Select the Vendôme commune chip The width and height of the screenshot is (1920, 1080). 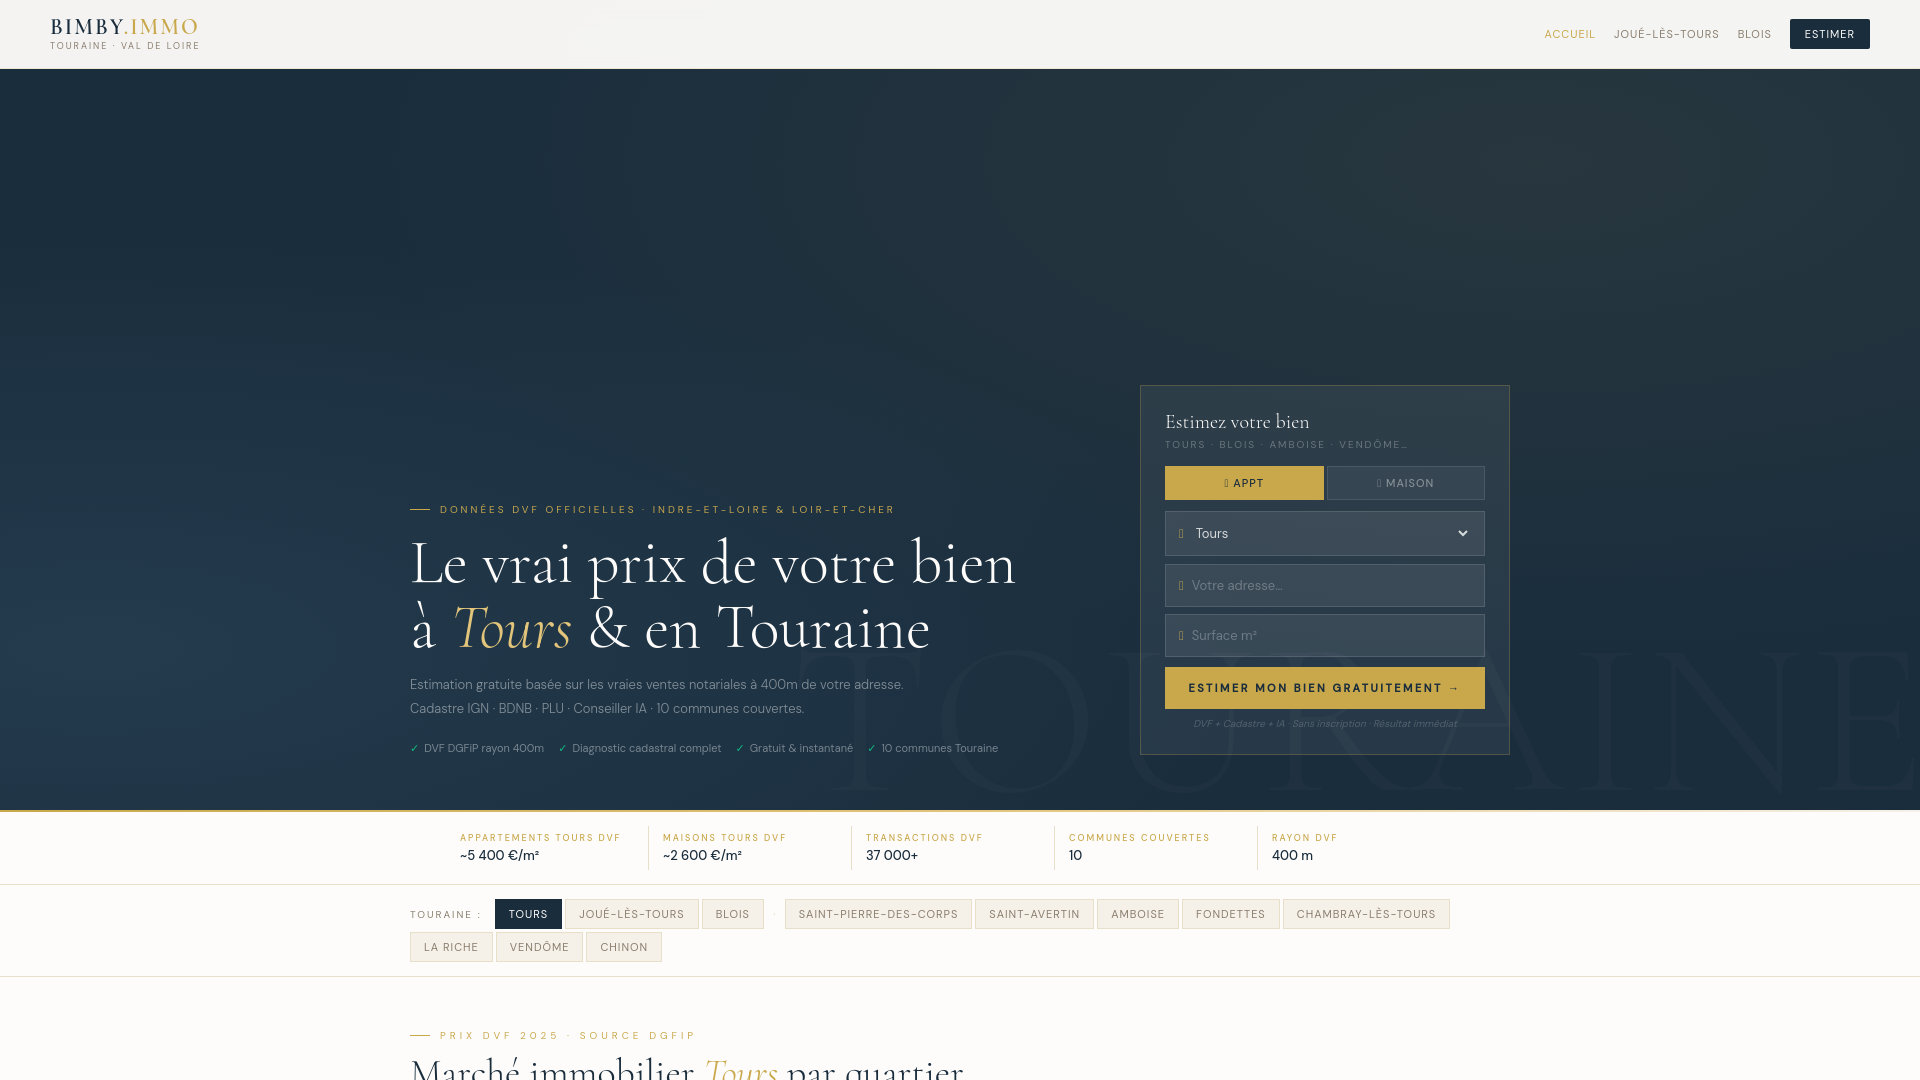coord(539,947)
